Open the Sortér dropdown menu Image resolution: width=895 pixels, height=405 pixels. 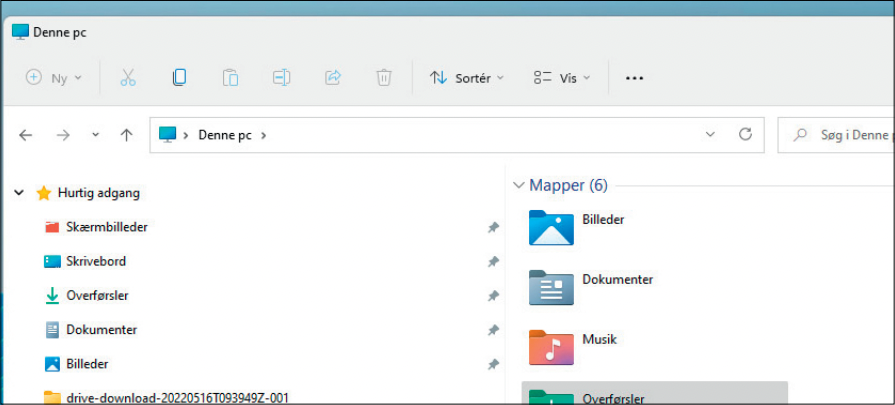(x=467, y=78)
